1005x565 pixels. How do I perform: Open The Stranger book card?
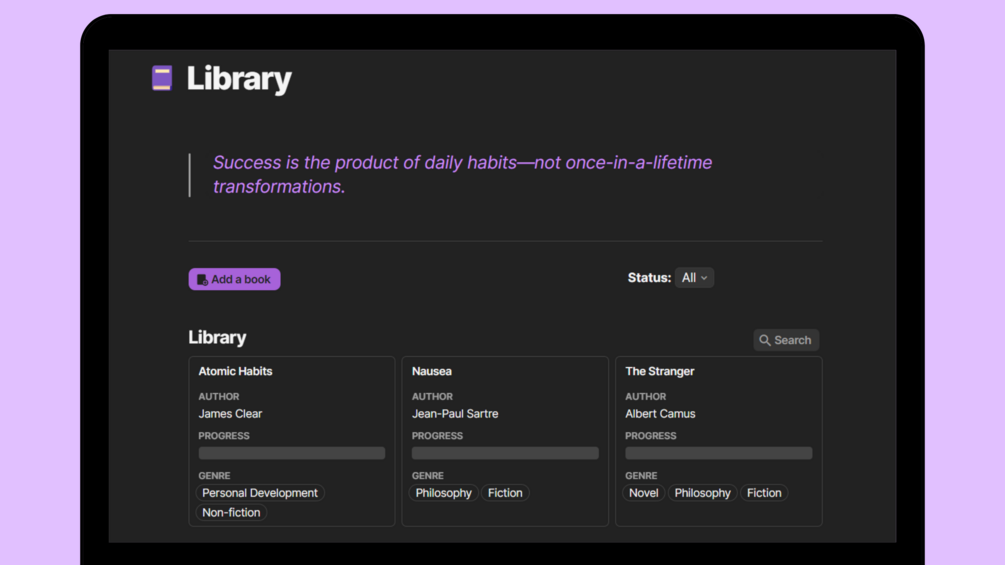coord(660,371)
